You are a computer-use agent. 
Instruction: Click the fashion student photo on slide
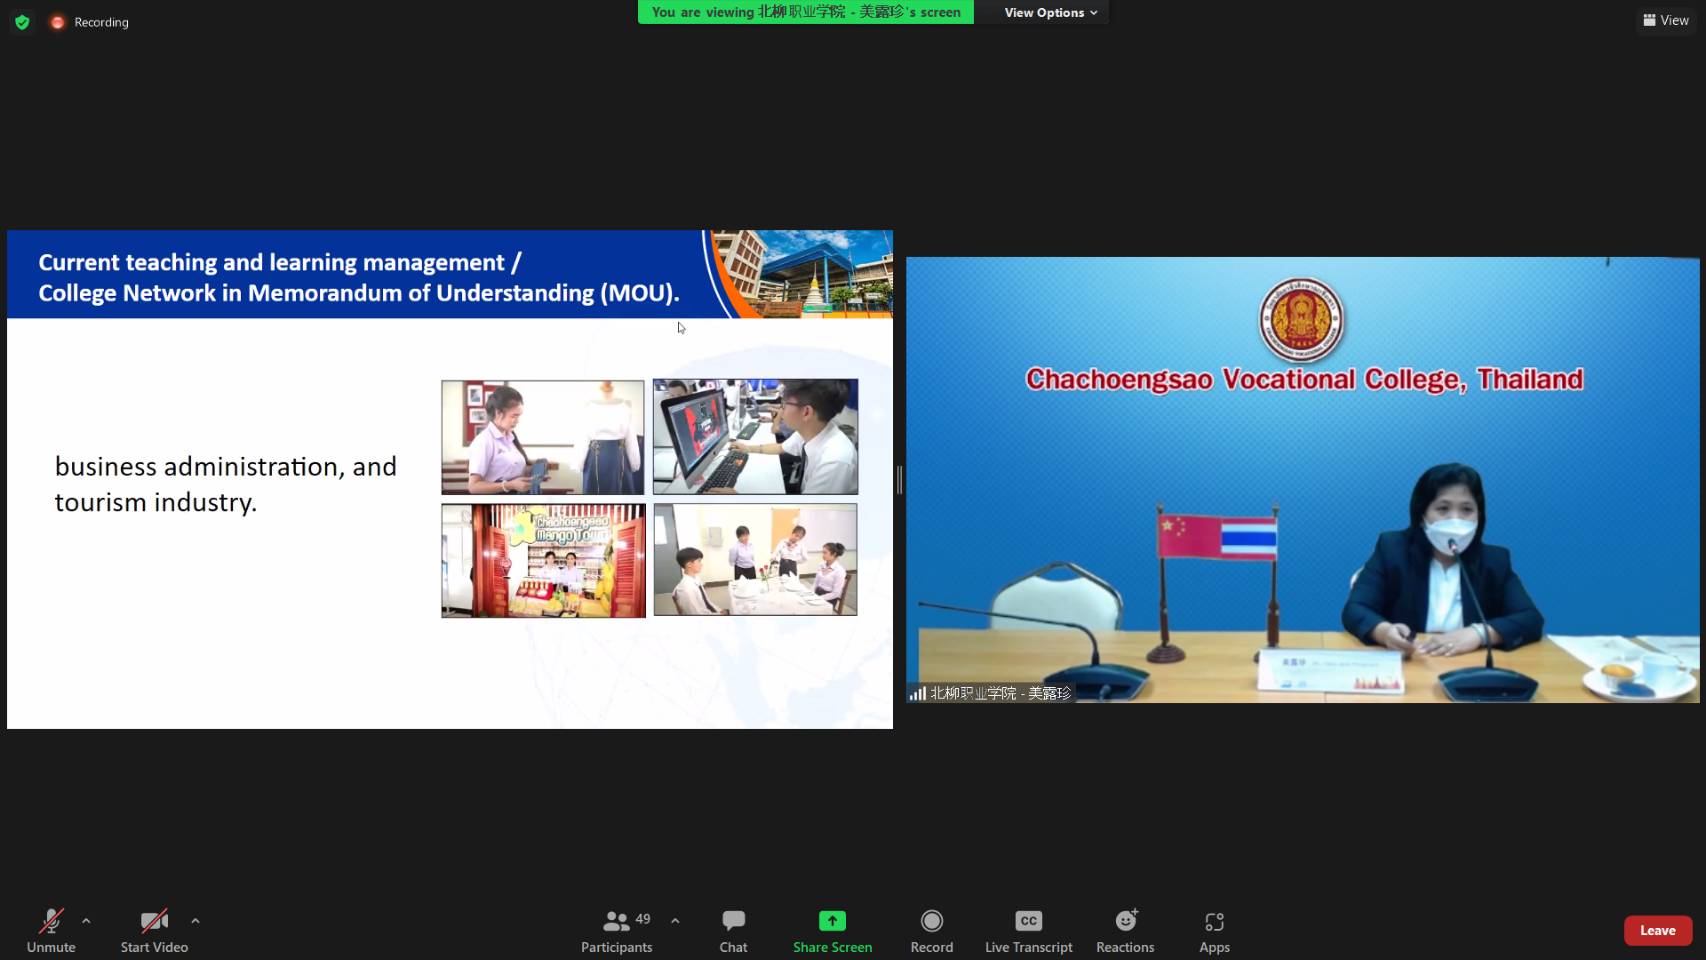(543, 437)
